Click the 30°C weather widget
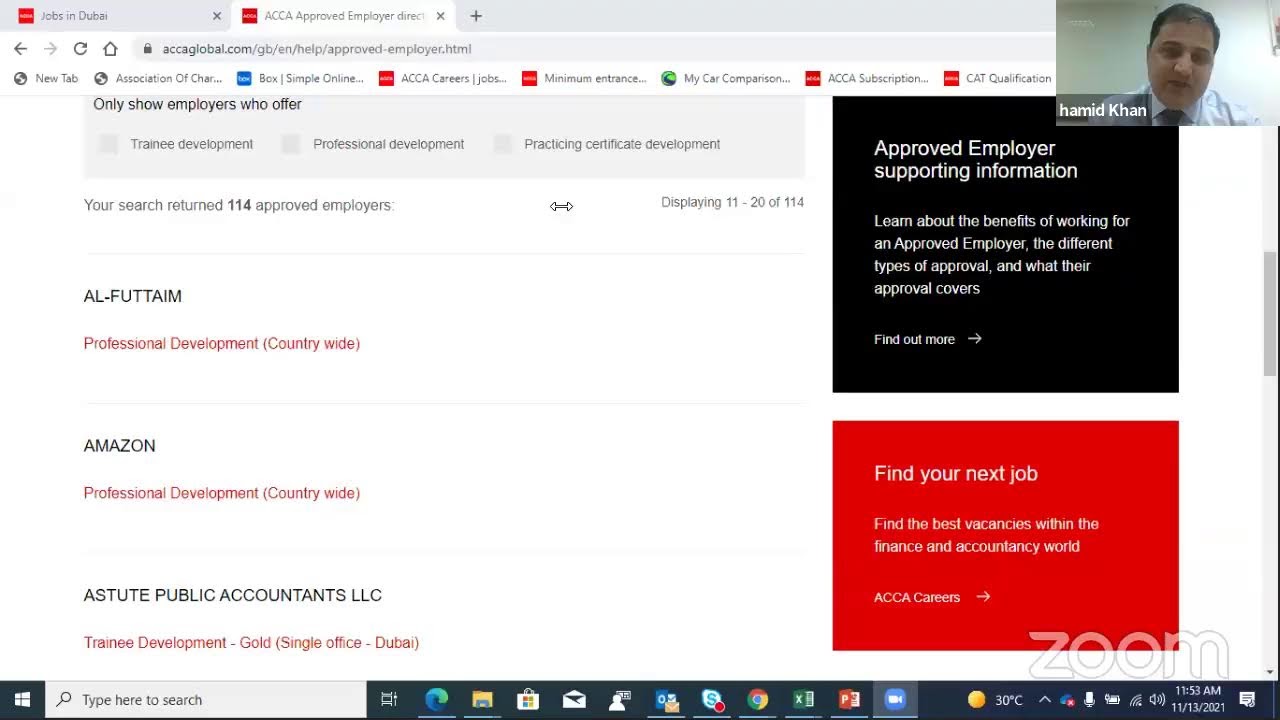 [x=996, y=699]
